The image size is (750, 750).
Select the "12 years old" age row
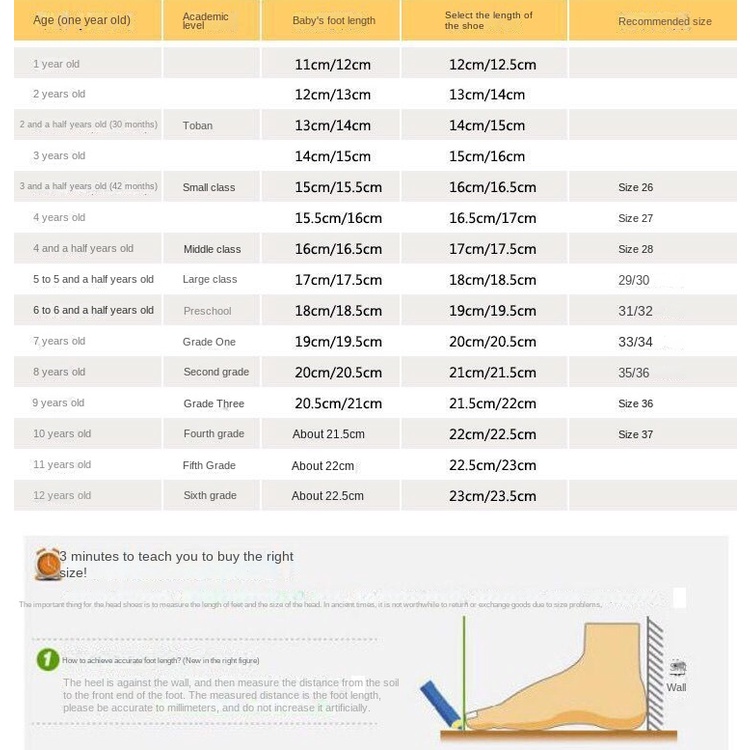click(x=62, y=496)
